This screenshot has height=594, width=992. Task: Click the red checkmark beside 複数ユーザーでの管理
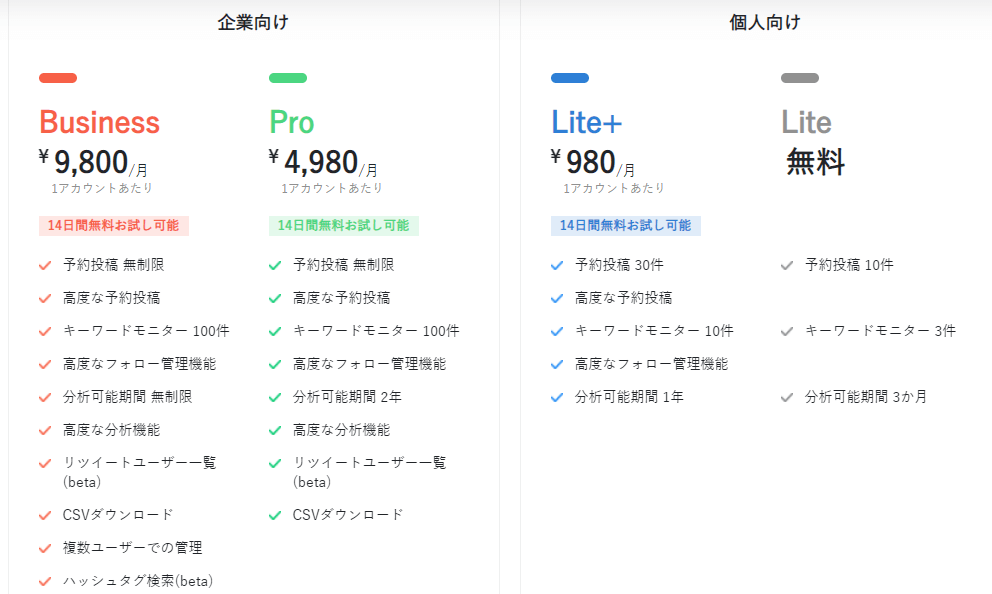click(x=45, y=548)
